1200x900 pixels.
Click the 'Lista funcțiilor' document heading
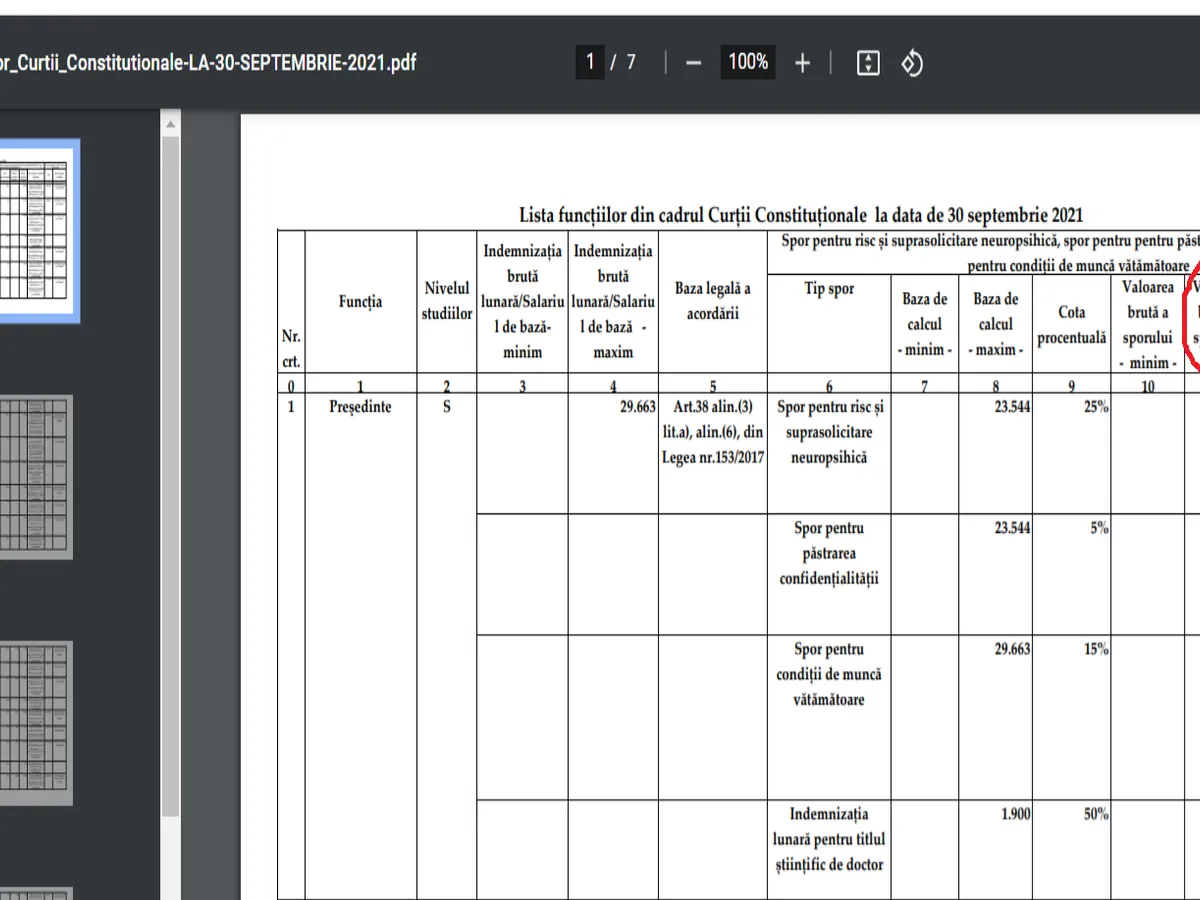(800, 215)
